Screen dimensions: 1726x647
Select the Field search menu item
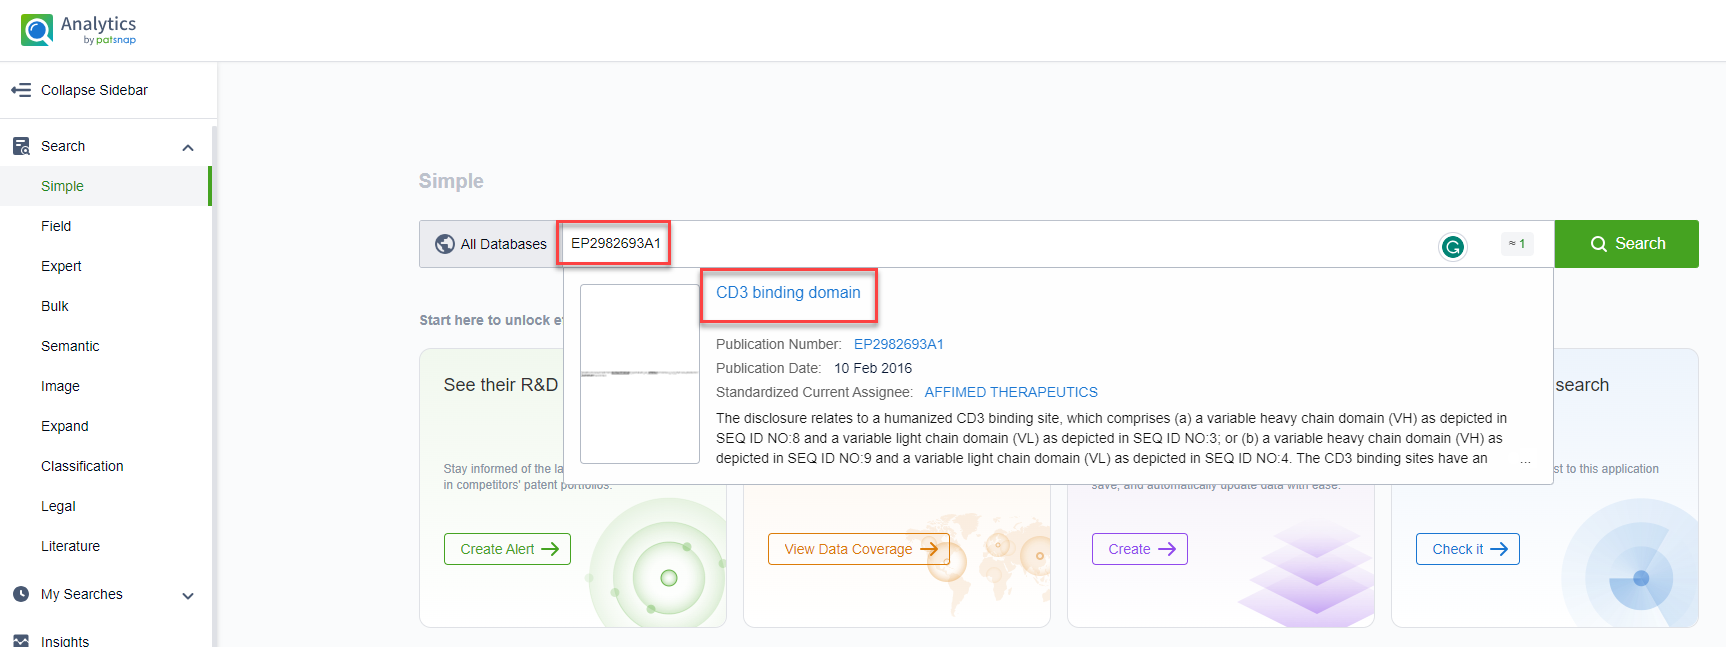56,226
